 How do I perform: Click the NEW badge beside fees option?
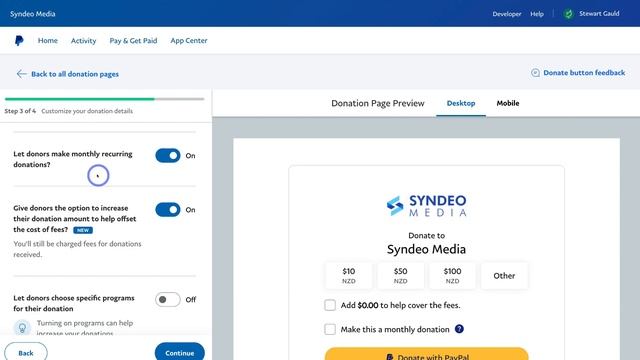83,230
